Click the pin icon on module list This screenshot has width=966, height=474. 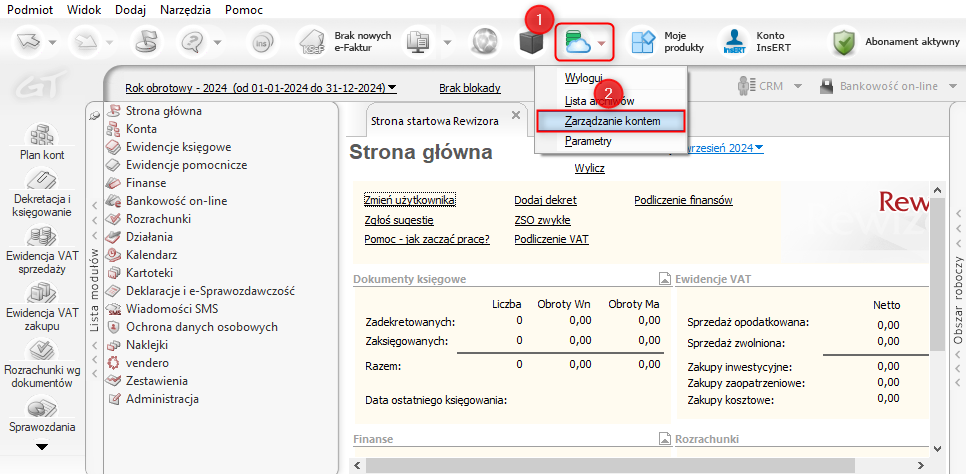point(95,115)
